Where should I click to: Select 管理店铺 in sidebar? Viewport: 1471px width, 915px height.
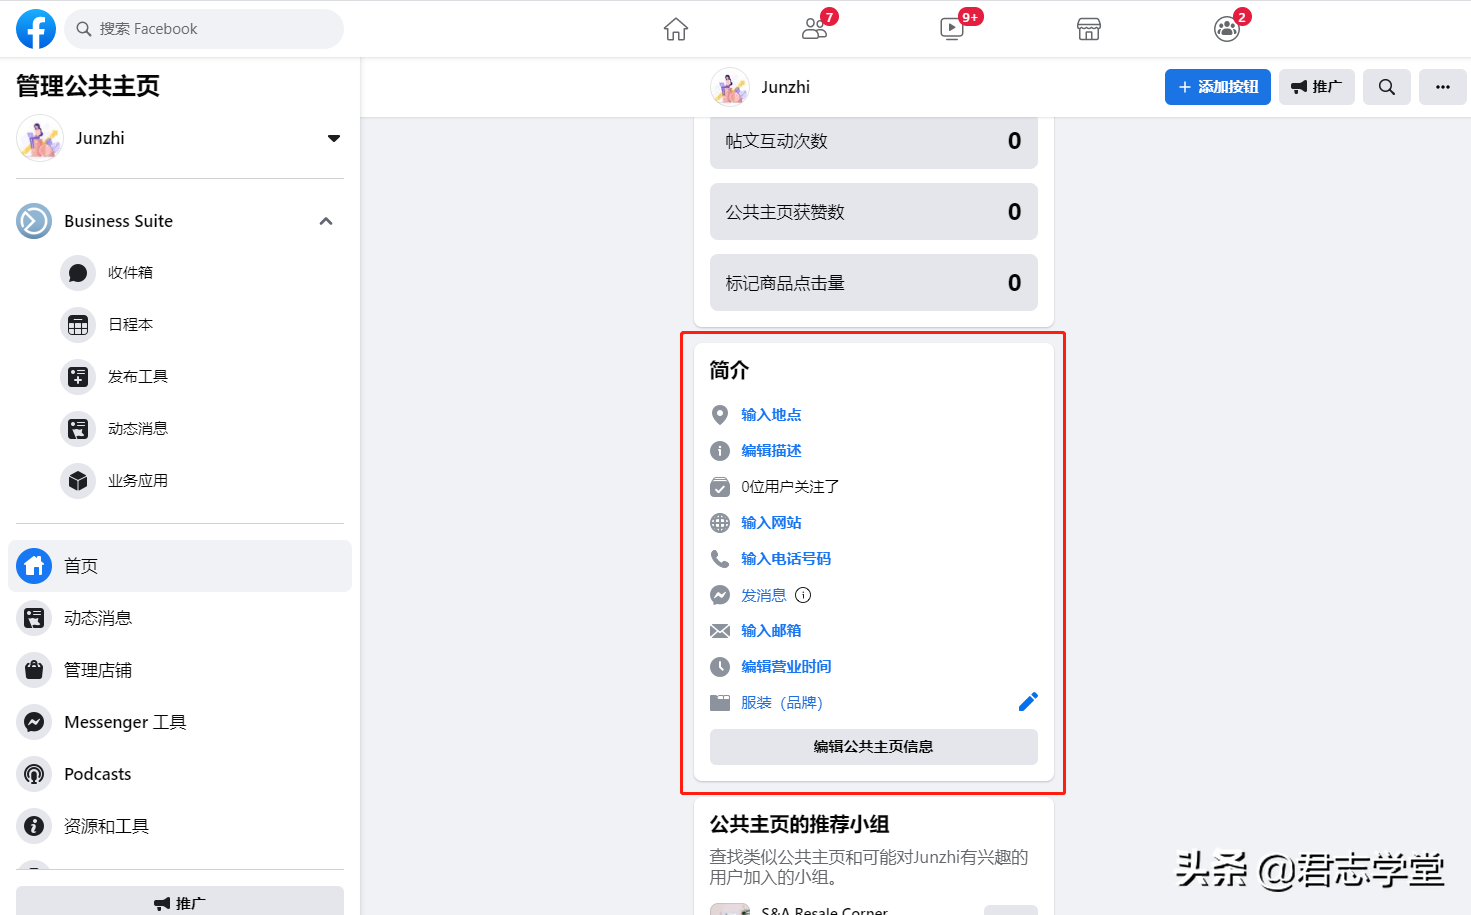[180, 670]
